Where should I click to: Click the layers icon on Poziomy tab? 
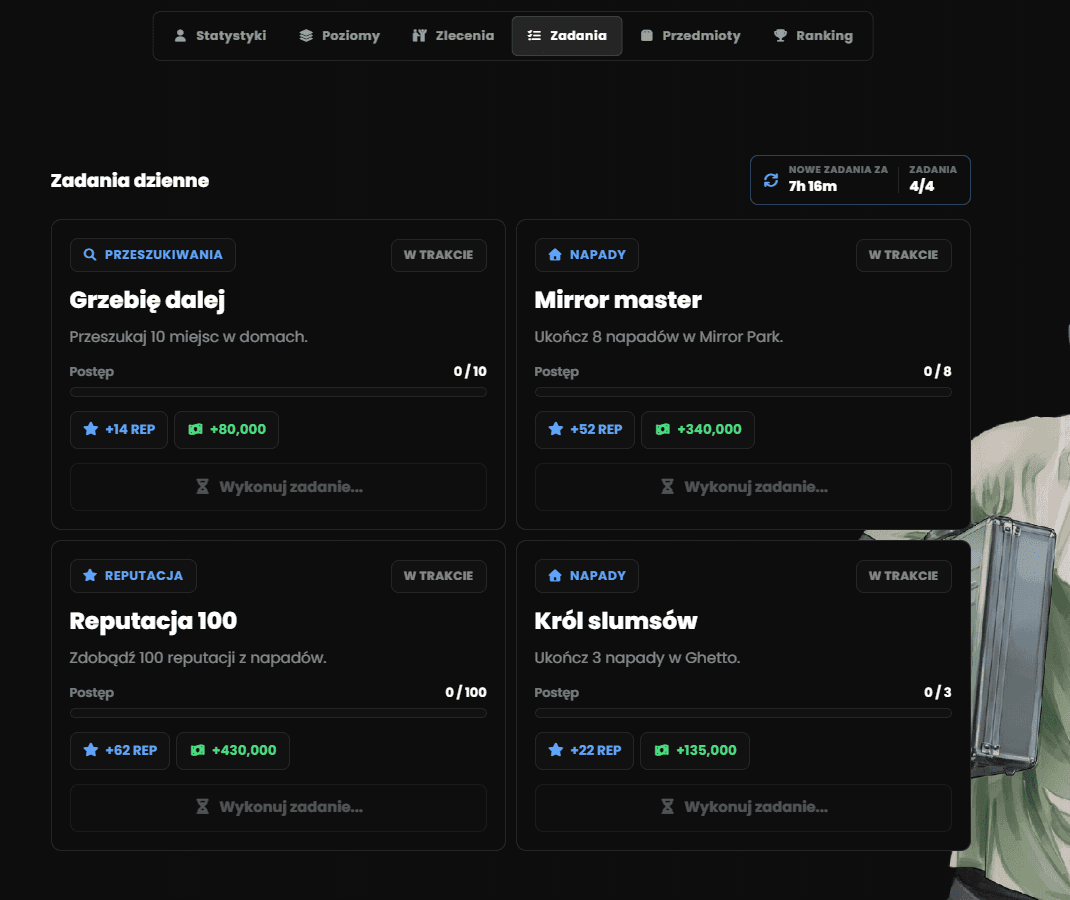pos(306,35)
